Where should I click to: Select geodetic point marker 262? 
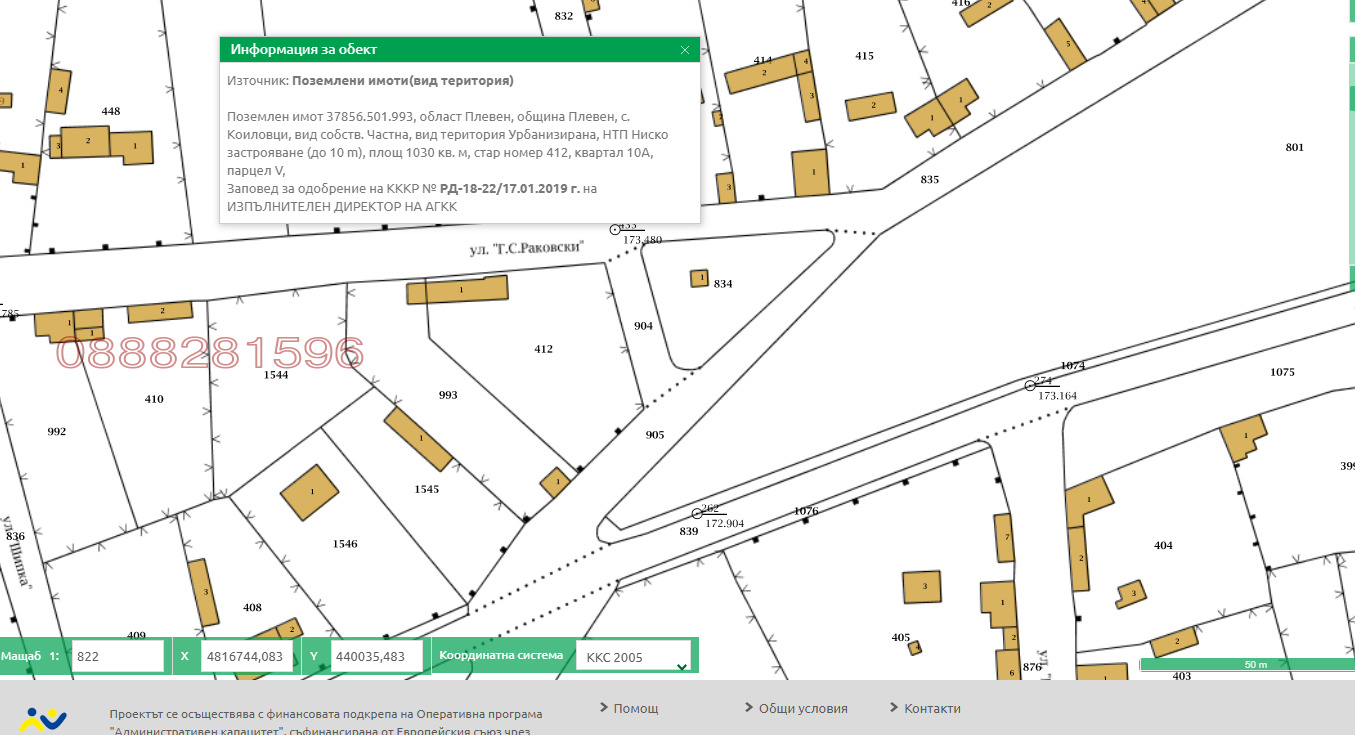(x=697, y=514)
